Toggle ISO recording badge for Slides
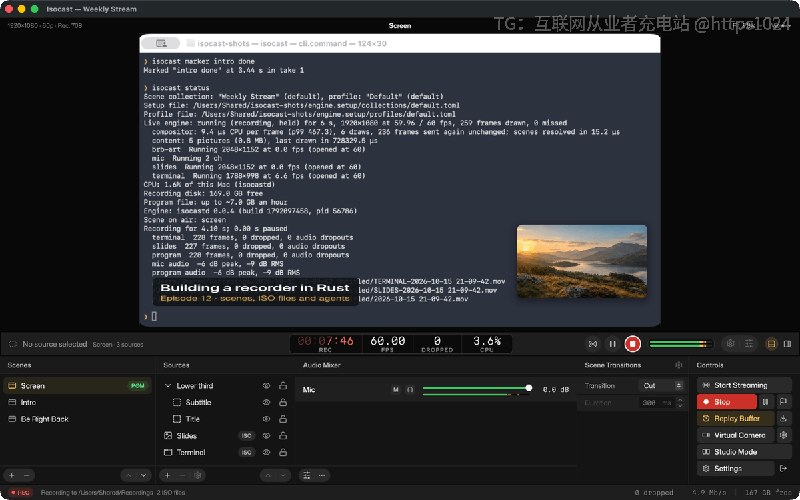 point(246,436)
